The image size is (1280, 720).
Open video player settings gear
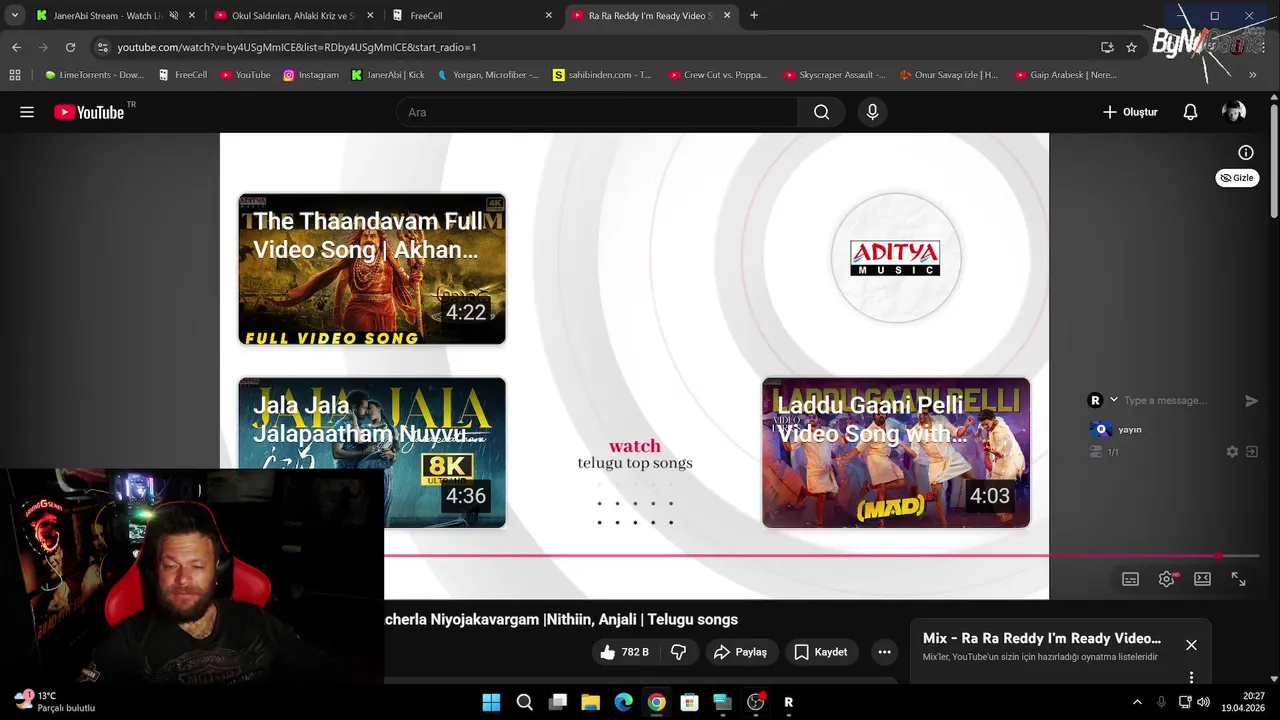[x=1166, y=579]
